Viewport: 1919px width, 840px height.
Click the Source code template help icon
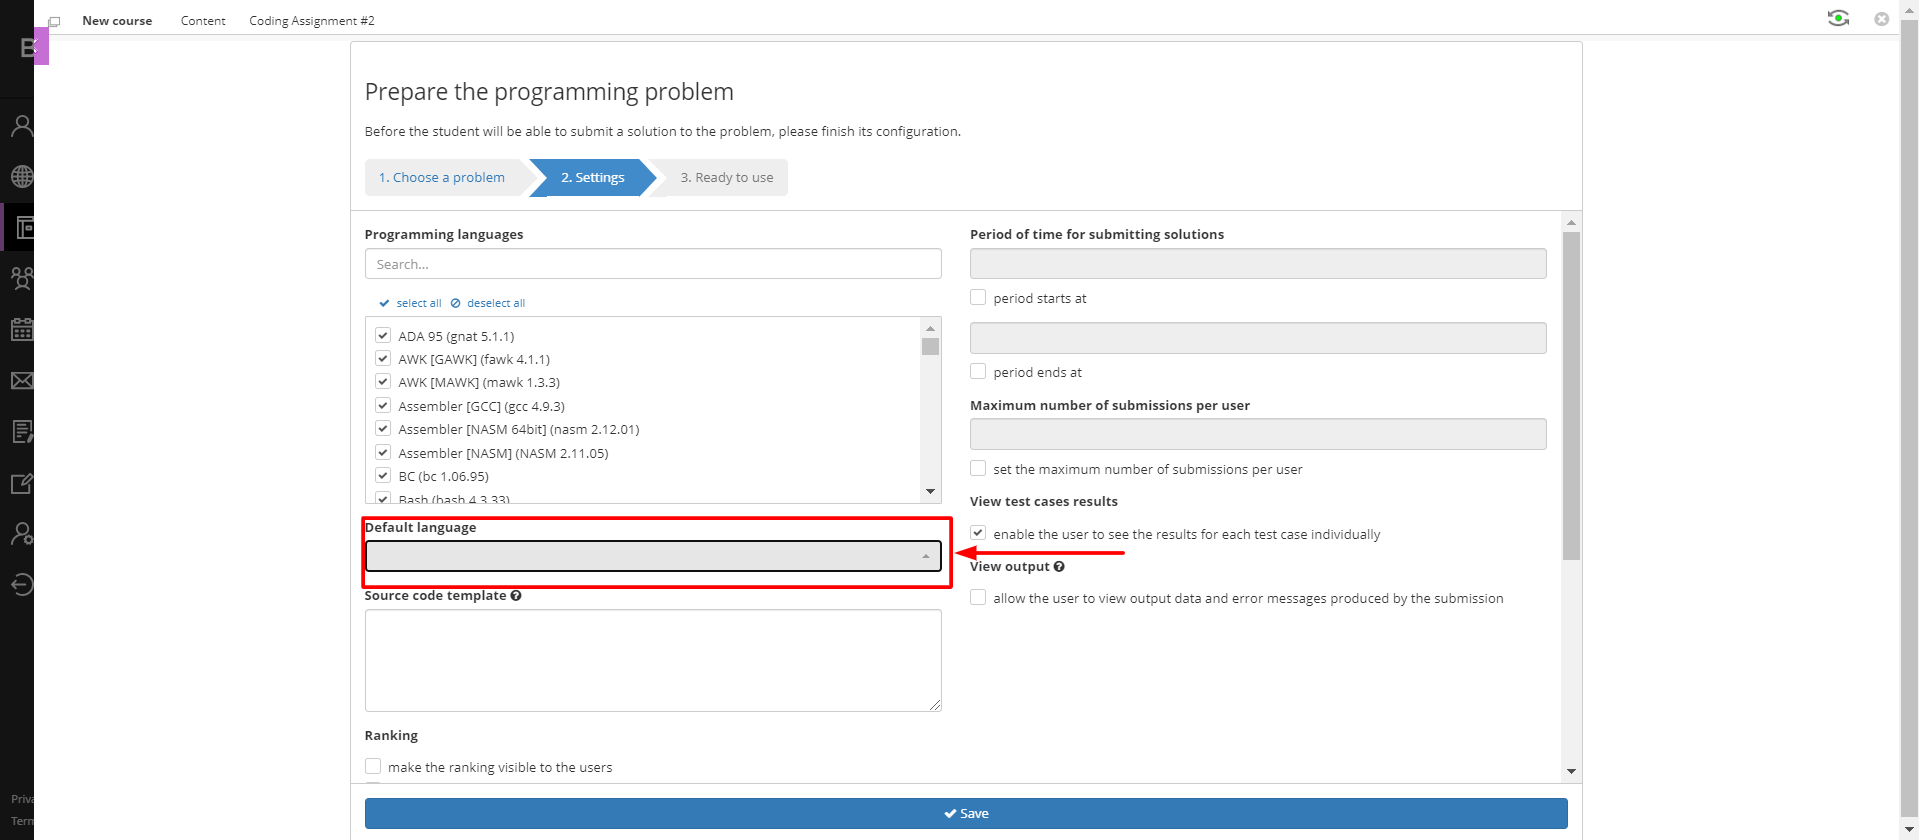tap(516, 596)
